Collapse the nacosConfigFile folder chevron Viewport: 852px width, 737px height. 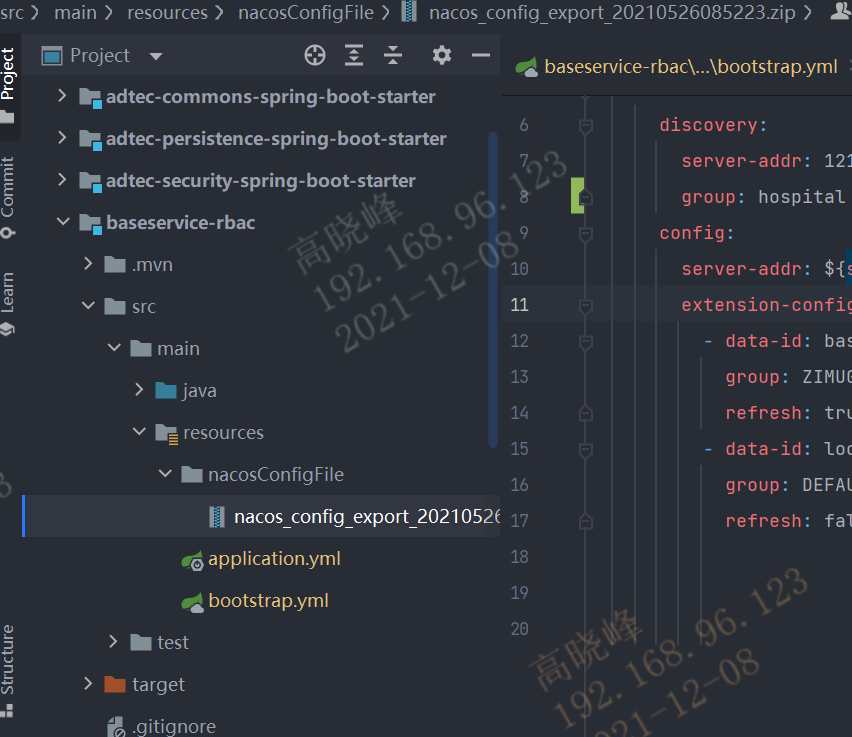click(165, 474)
